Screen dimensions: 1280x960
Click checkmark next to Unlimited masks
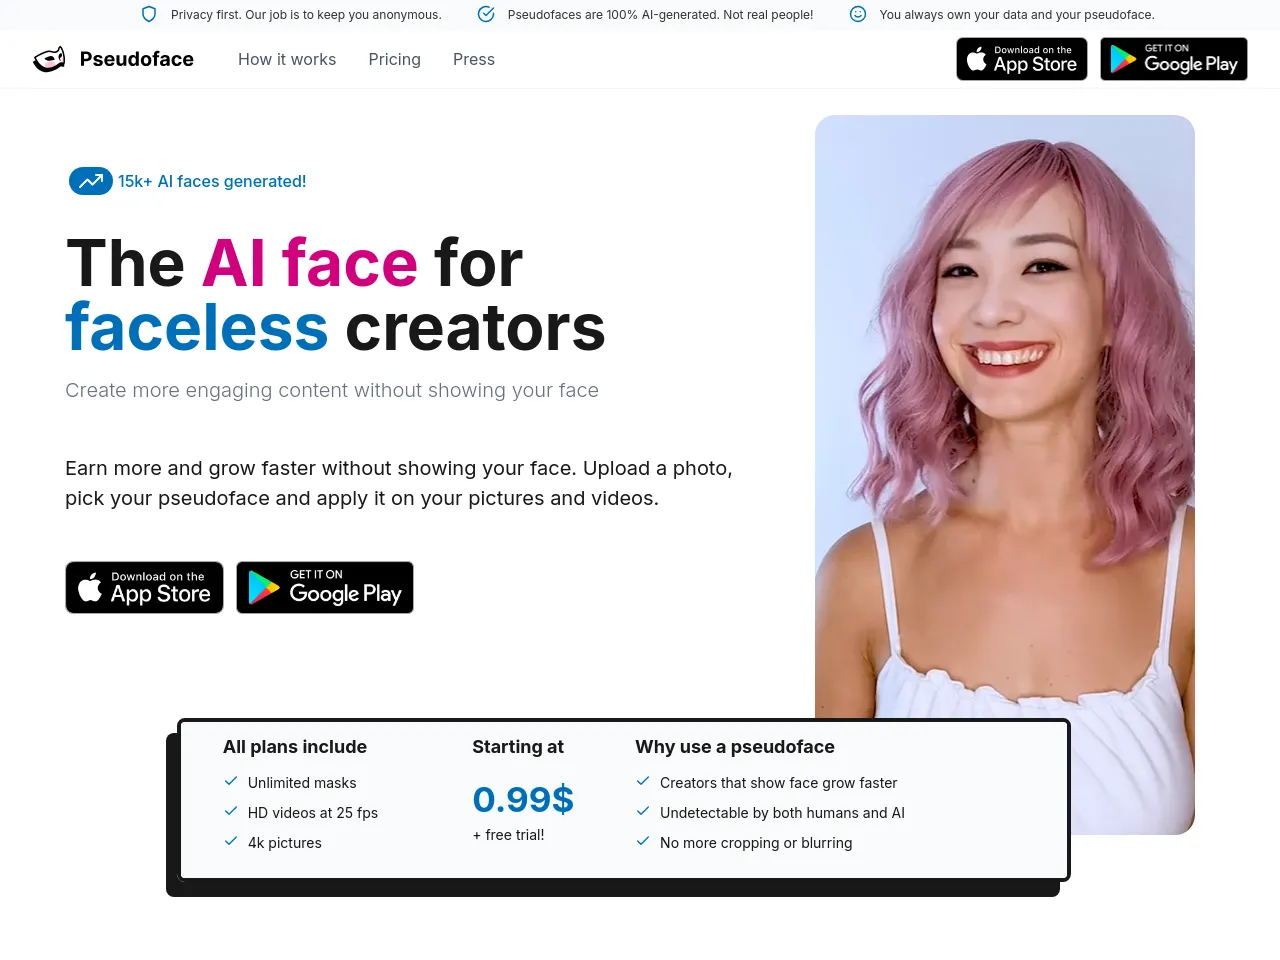point(231,781)
